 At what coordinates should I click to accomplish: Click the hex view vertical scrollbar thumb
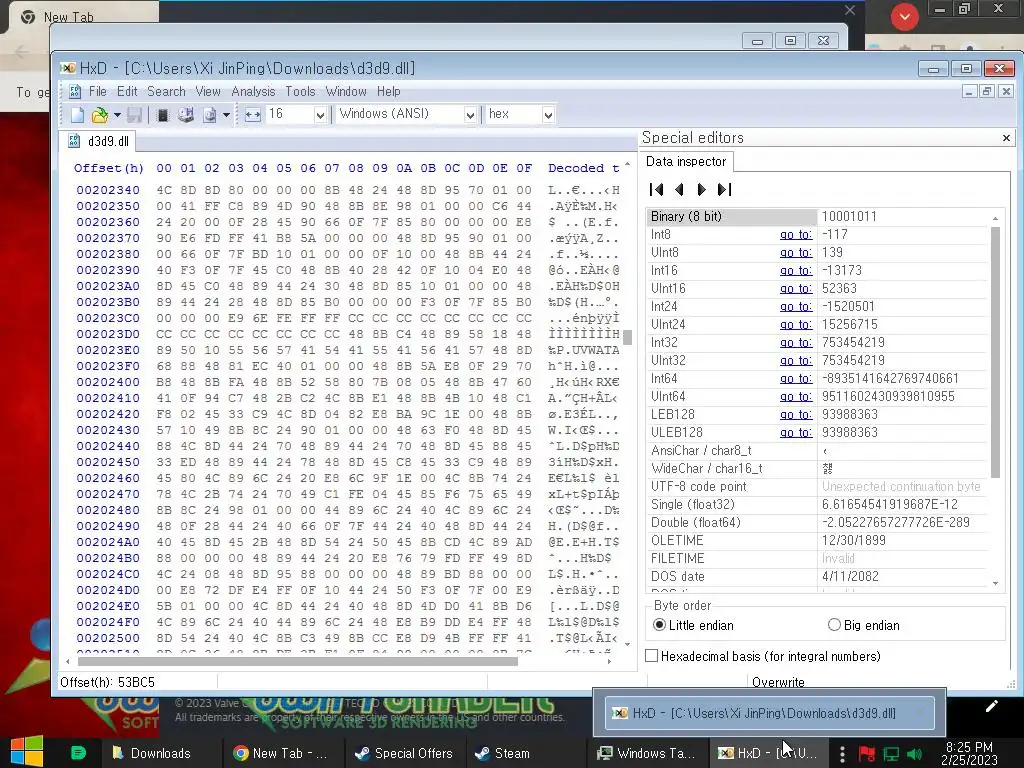coord(628,337)
